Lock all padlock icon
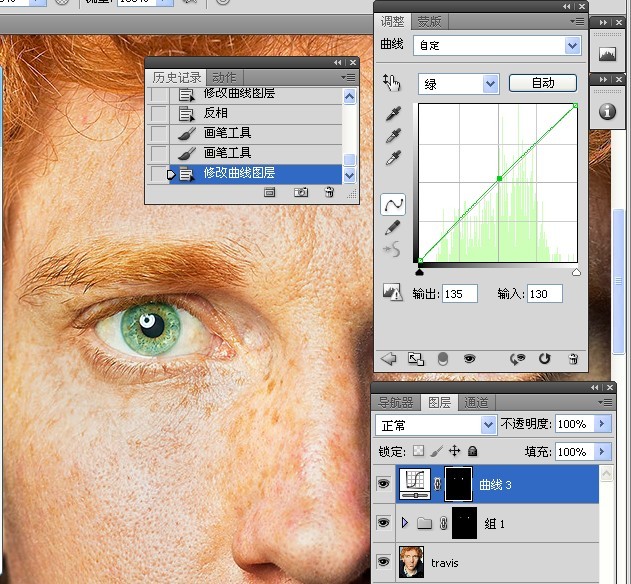Viewport: 631px width, 584px height. point(472,451)
